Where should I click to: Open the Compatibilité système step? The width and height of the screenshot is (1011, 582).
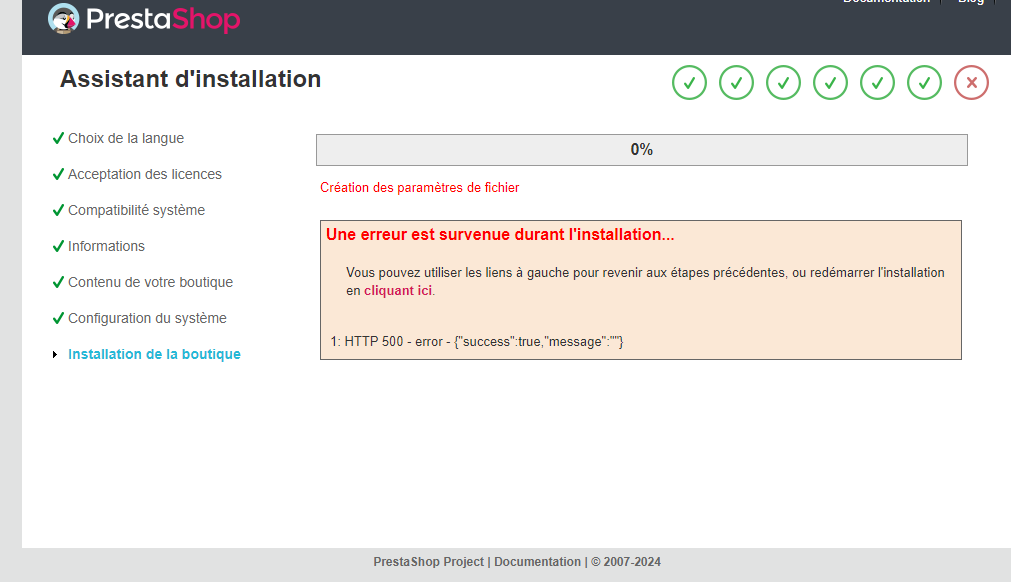[136, 210]
